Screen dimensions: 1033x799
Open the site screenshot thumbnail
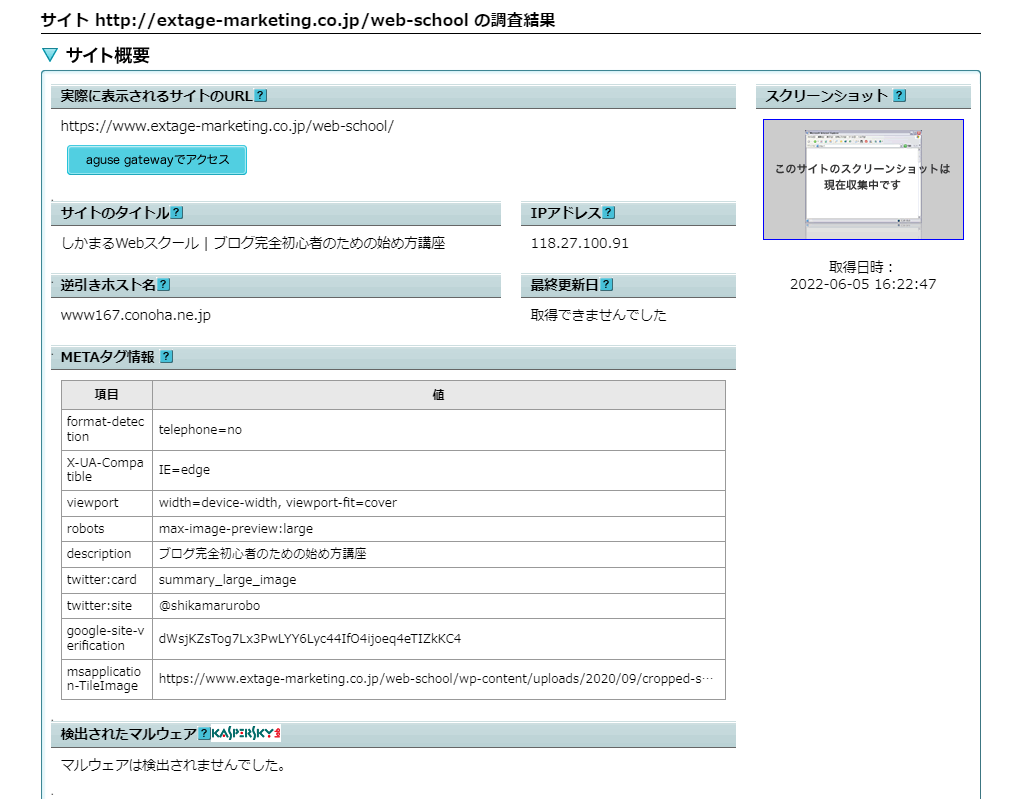tap(863, 179)
